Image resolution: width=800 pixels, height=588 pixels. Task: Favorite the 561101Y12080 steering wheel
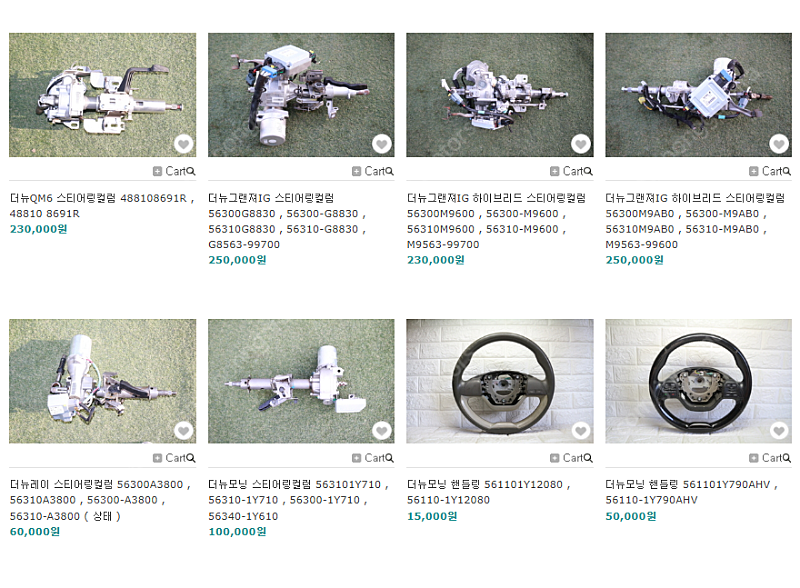(581, 431)
